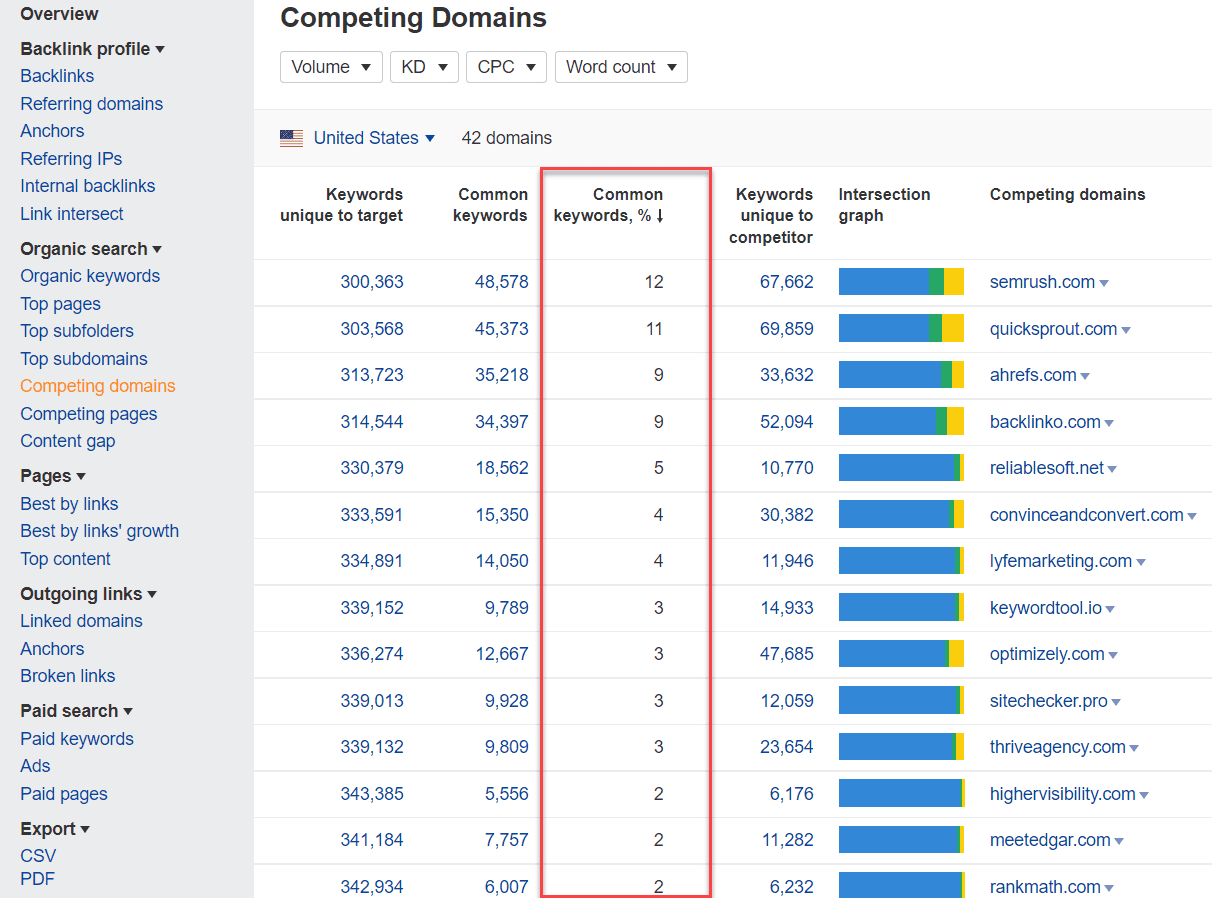Export the report as PDF
This screenshot has width=1212, height=898.
(37, 878)
